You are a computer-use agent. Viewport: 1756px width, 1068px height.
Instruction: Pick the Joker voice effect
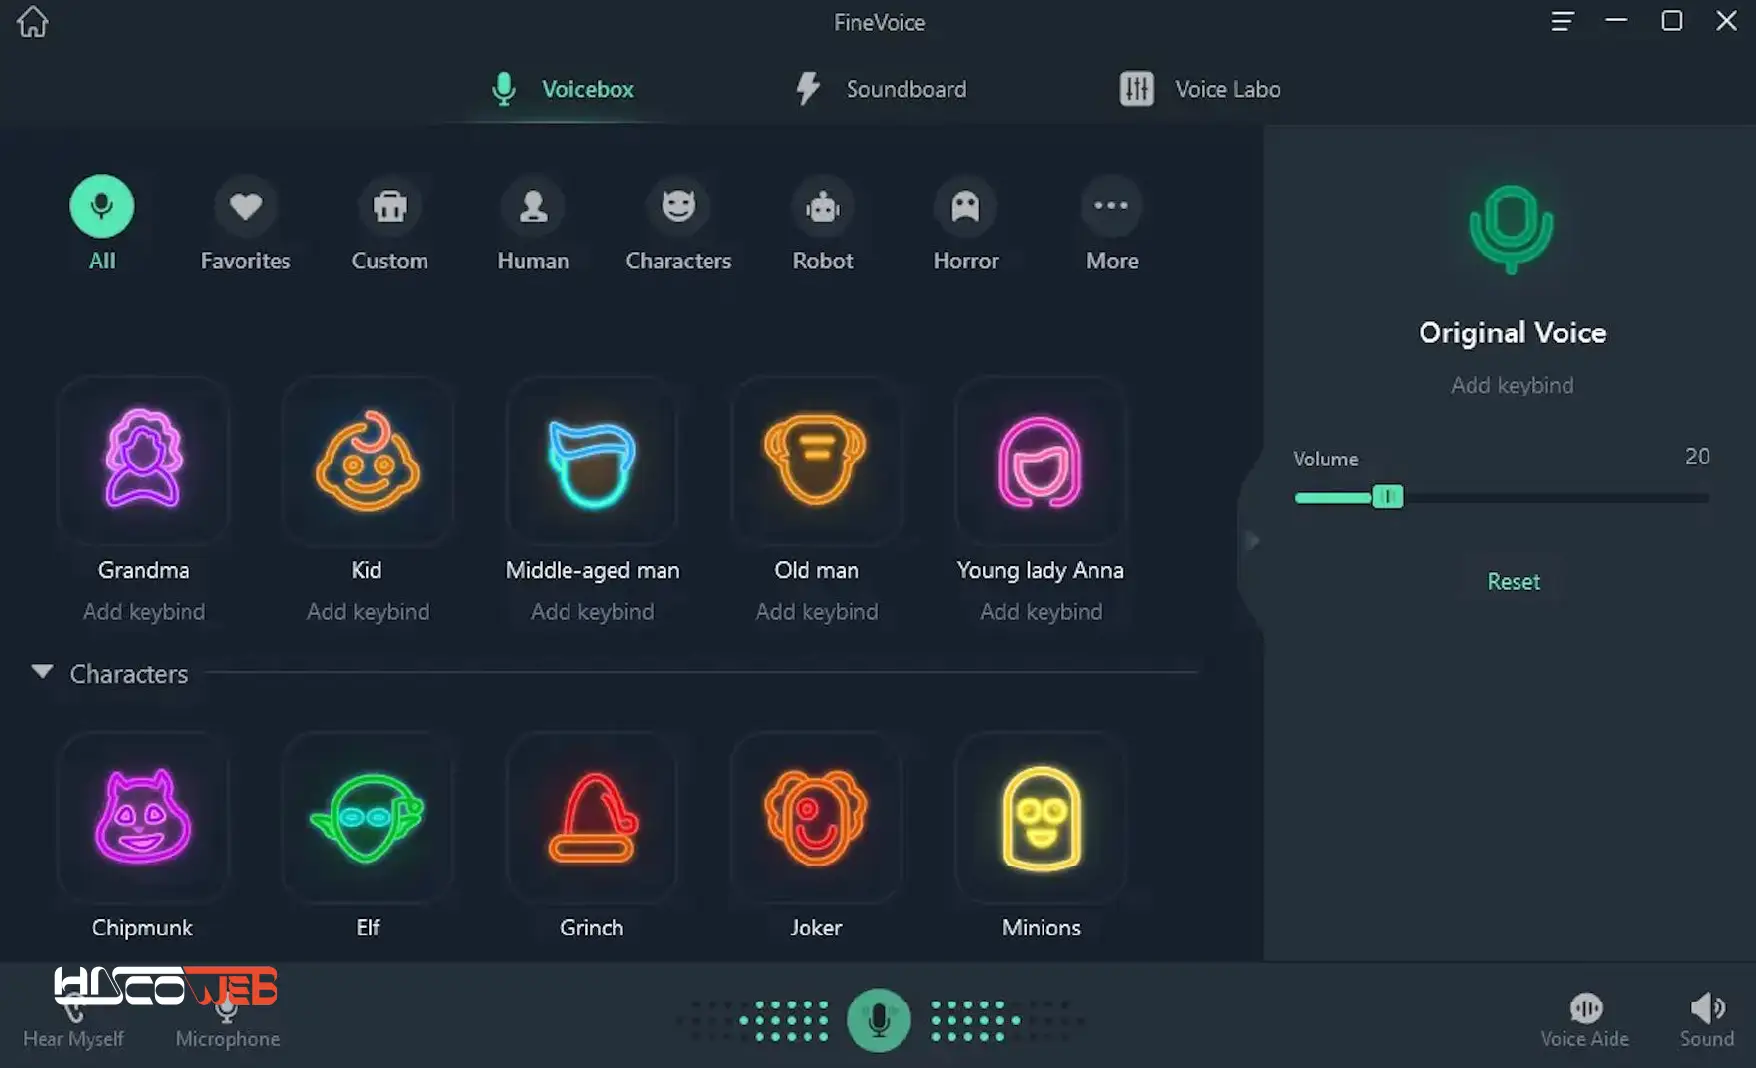click(x=816, y=817)
